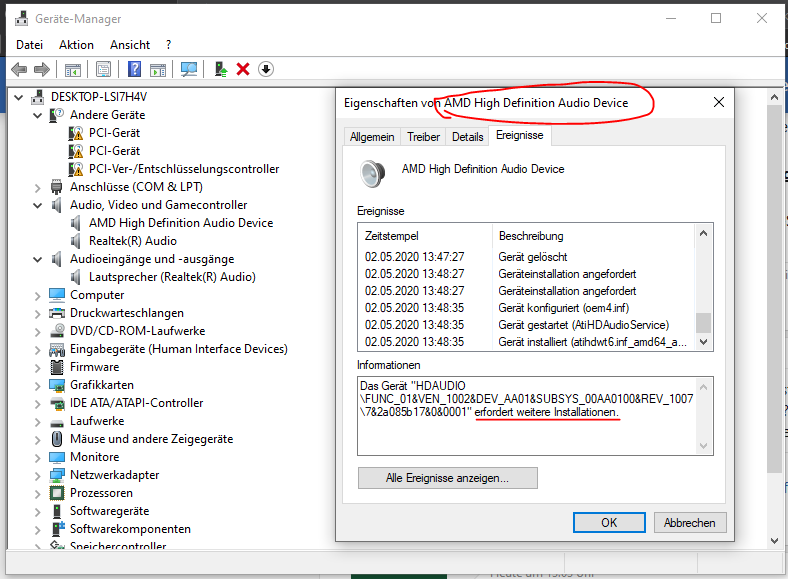The width and height of the screenshot is (788, 579).
Task: Collapse the Andere Geräte category
Action: click(x=37, y=115)
